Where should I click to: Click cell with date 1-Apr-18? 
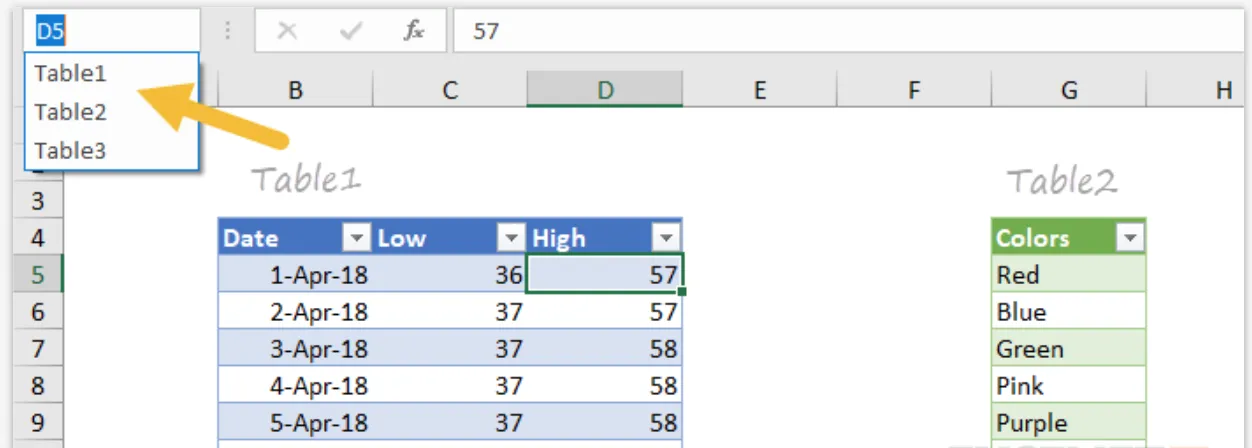pyautogui.click(x=295, y=275)
